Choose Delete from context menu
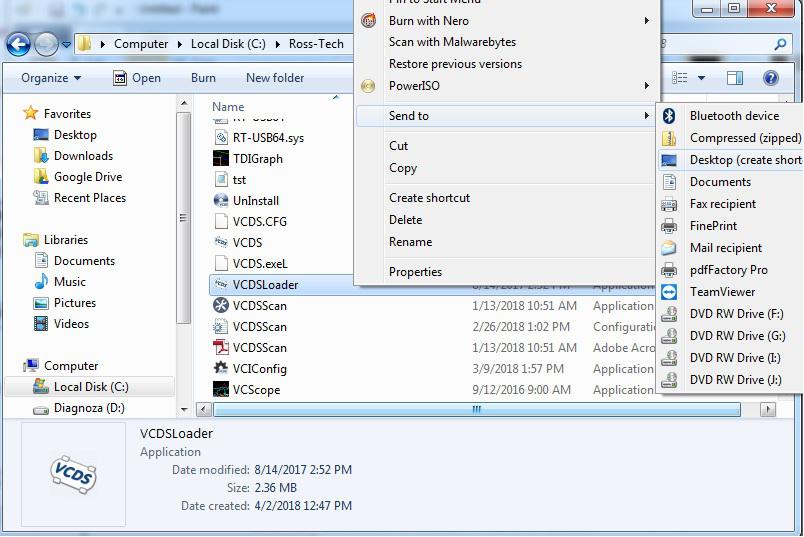 (406, 220)
